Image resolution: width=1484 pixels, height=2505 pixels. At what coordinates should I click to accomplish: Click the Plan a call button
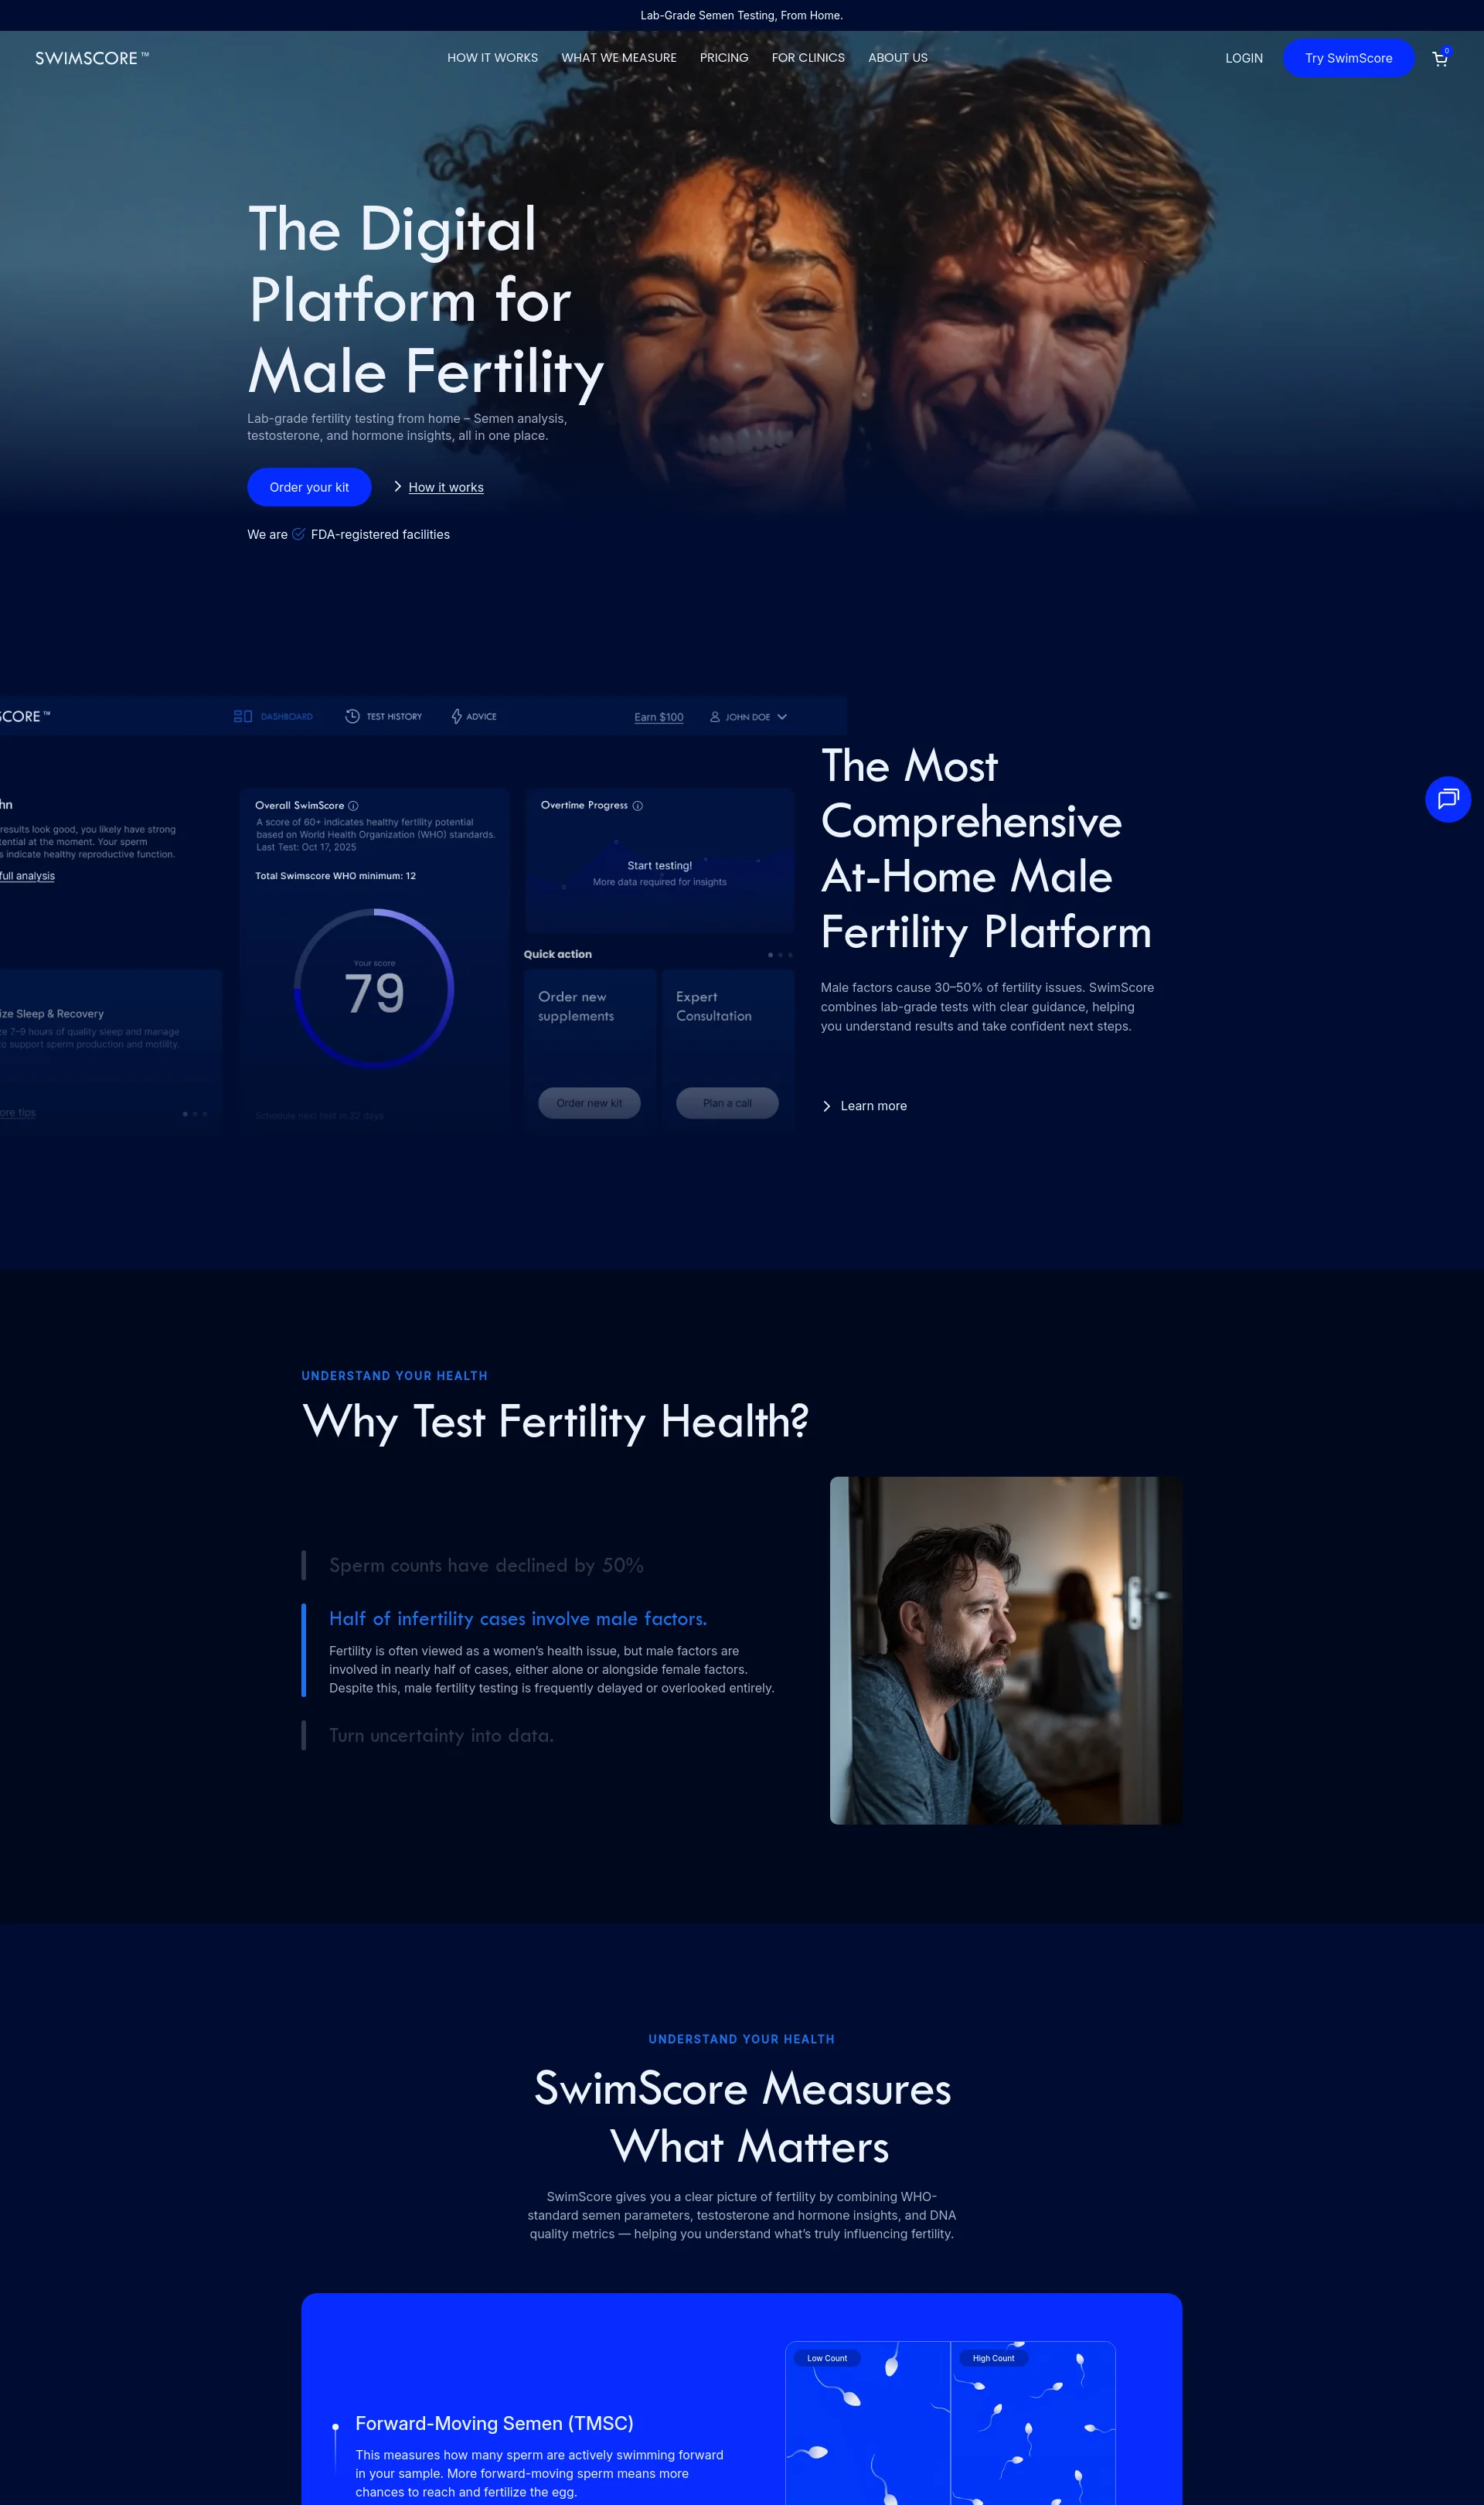[x=727, y=1103]
